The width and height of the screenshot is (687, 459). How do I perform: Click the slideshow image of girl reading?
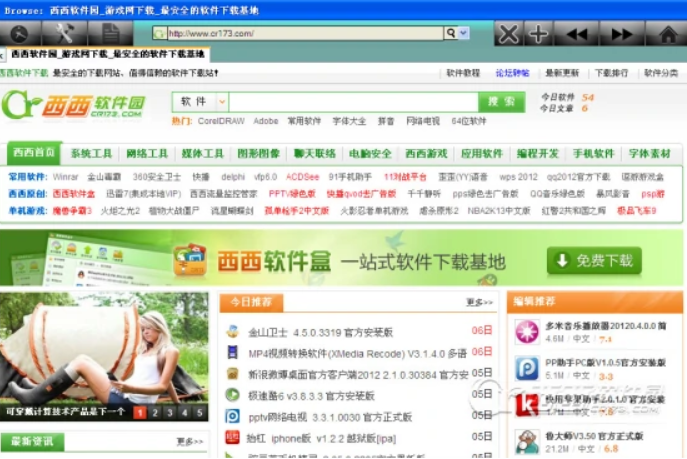pos(104,347)
